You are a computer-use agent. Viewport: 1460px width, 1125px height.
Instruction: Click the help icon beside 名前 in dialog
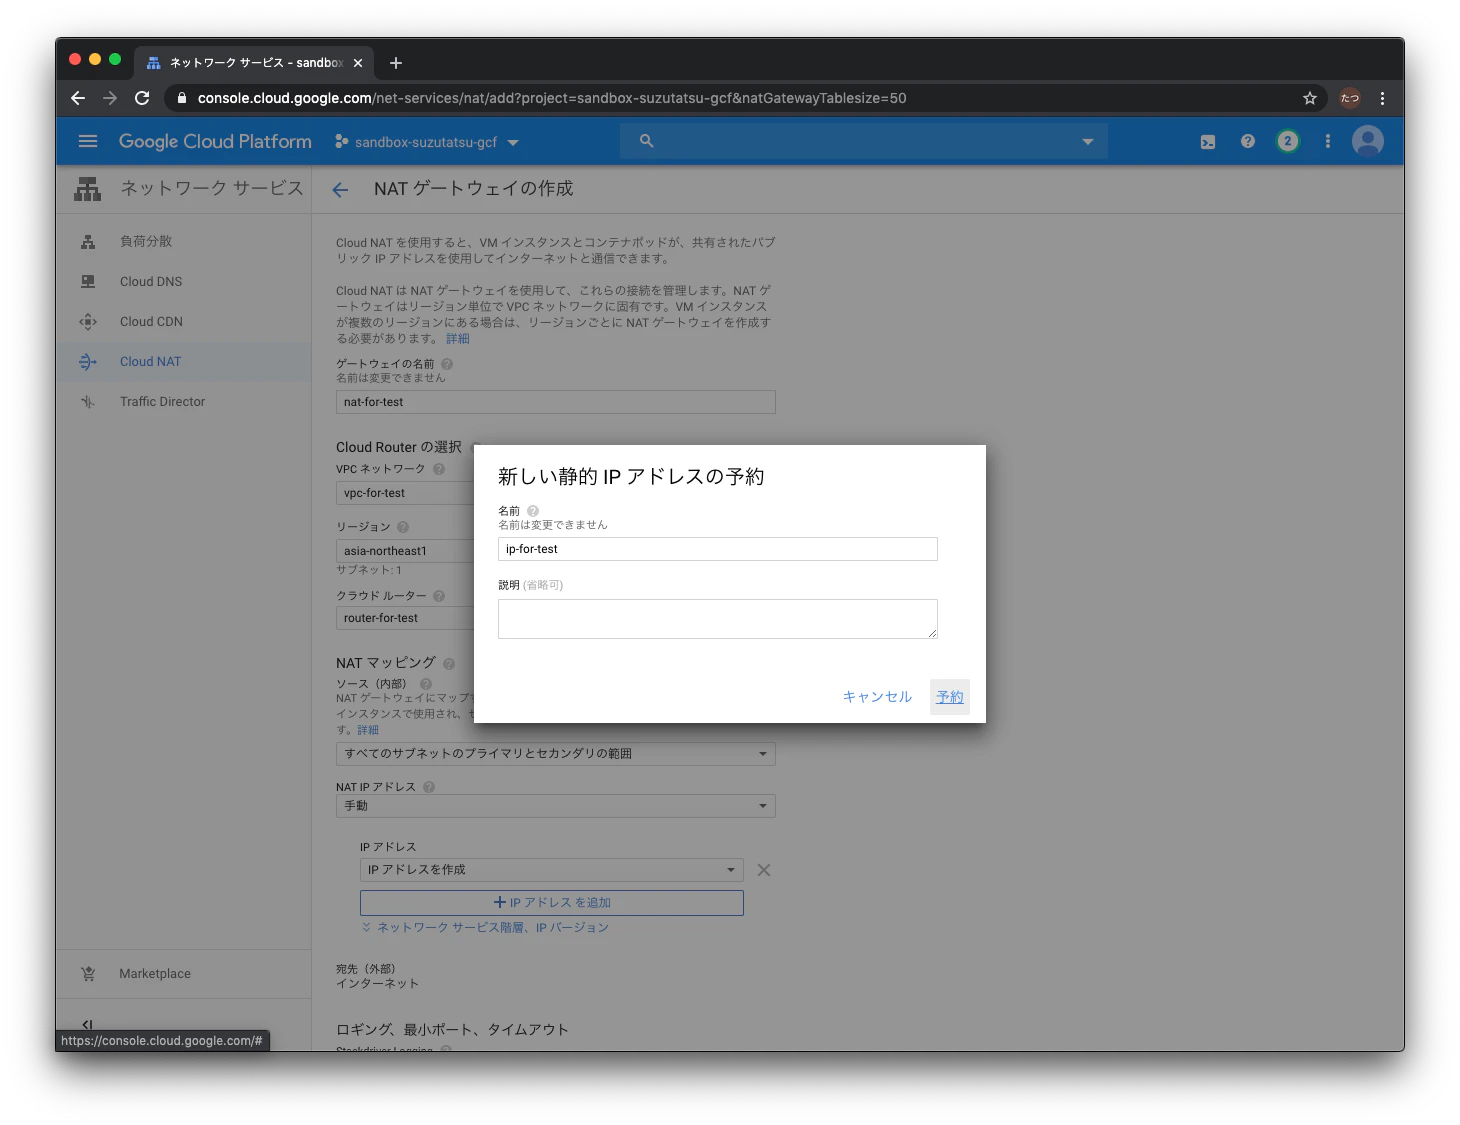pyautogui.click(x=533, y=511)
